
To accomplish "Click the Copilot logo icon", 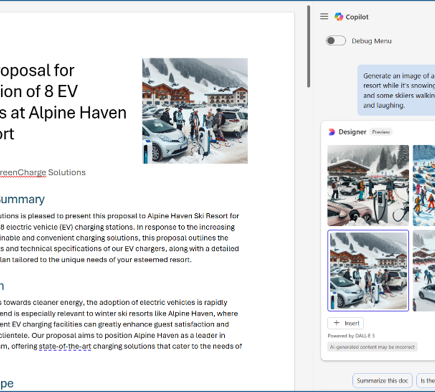I will click(x=339, y=17).
